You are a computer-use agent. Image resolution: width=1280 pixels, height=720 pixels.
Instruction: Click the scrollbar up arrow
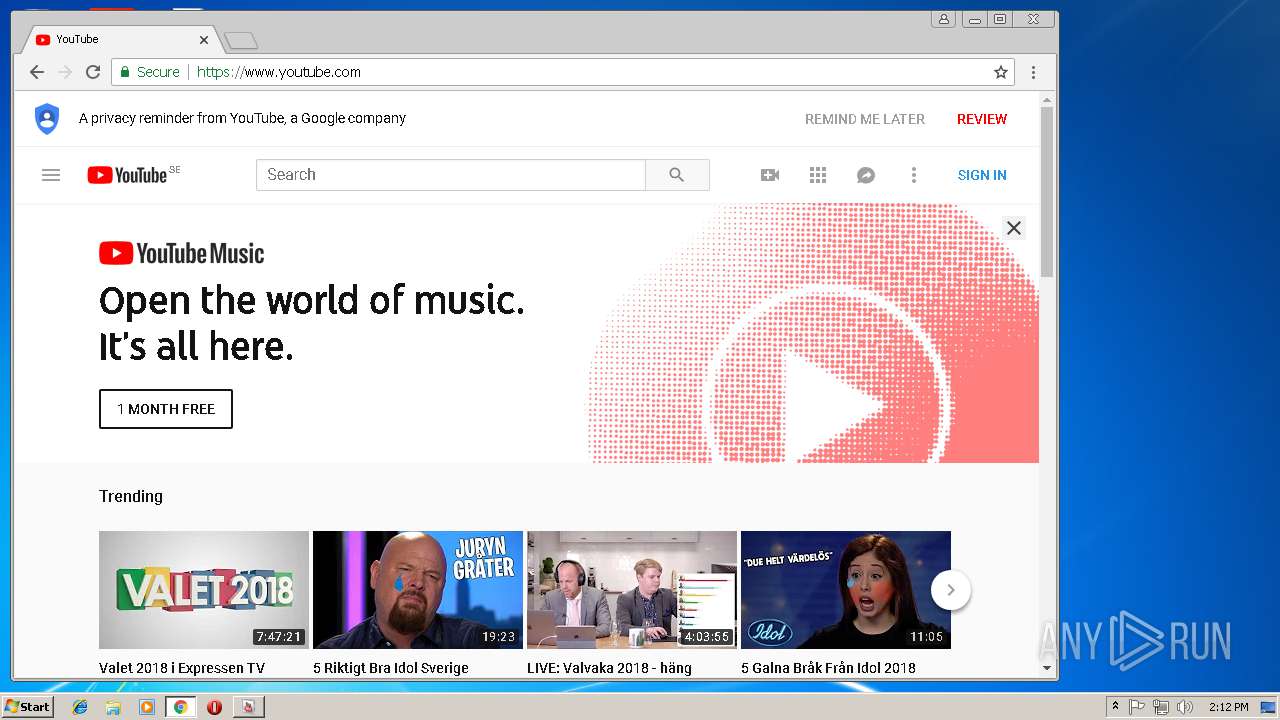1047,100
